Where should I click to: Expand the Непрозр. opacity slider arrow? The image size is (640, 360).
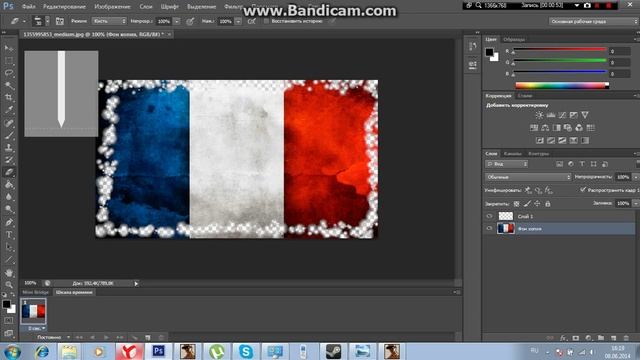(177, 21)
